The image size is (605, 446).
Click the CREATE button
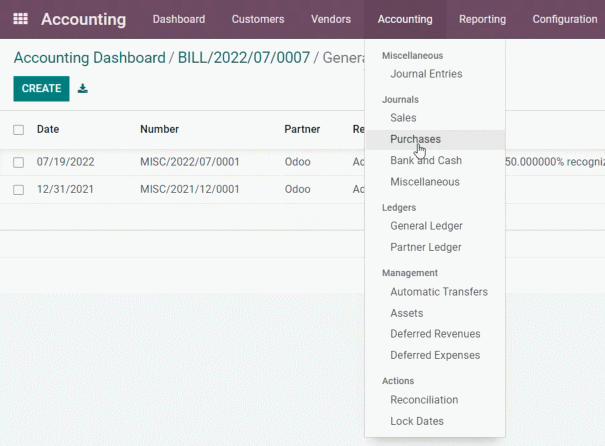coord(41,89)
